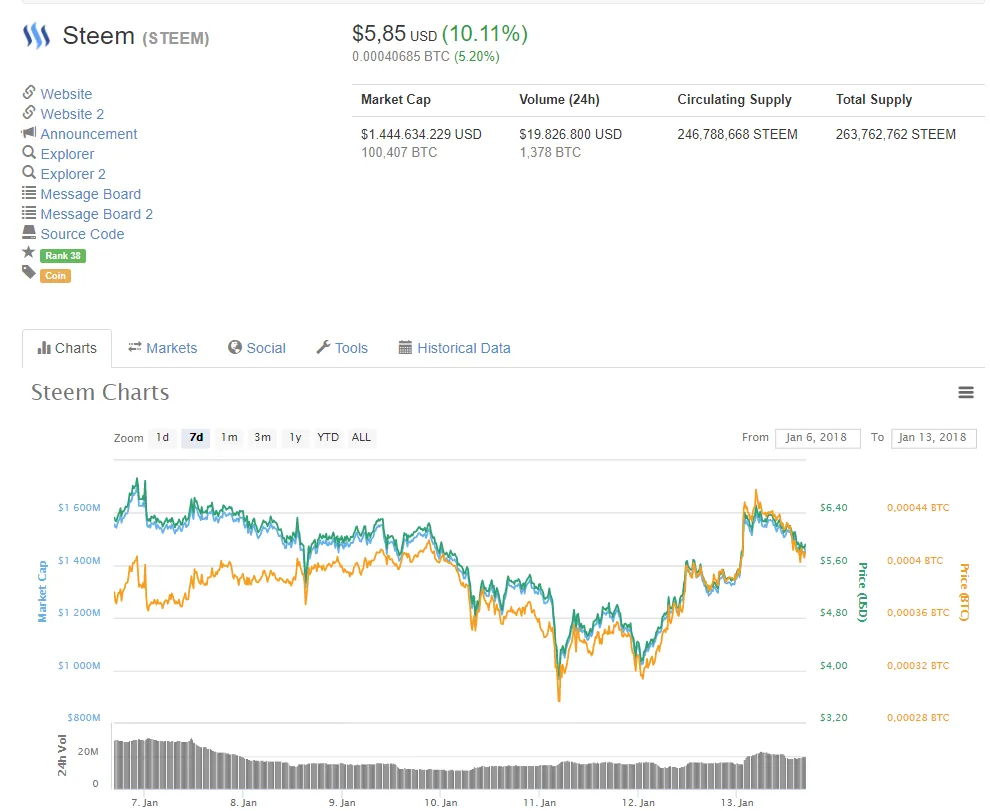Click the $5,85 USD price
The image size is (990, 811).
point(395,34)
